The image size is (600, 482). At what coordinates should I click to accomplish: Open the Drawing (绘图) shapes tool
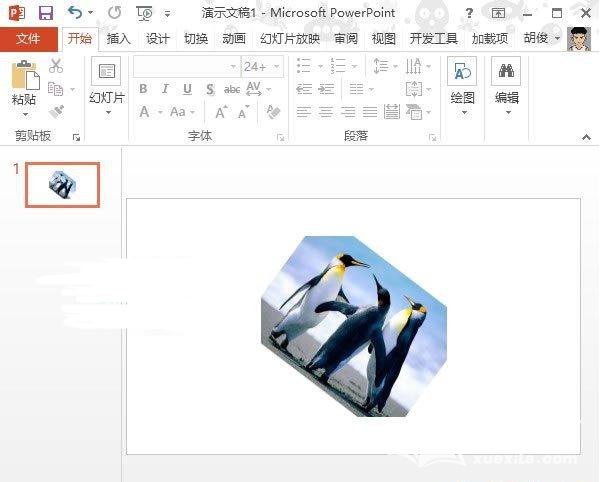[462, 78]
